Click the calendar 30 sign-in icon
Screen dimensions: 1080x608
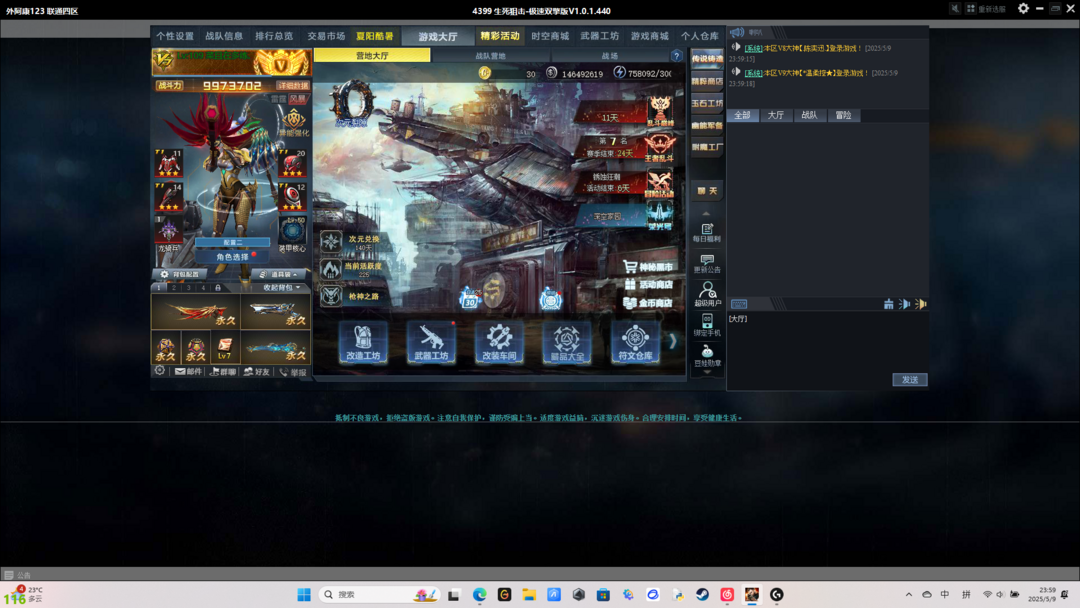point(470,298)
